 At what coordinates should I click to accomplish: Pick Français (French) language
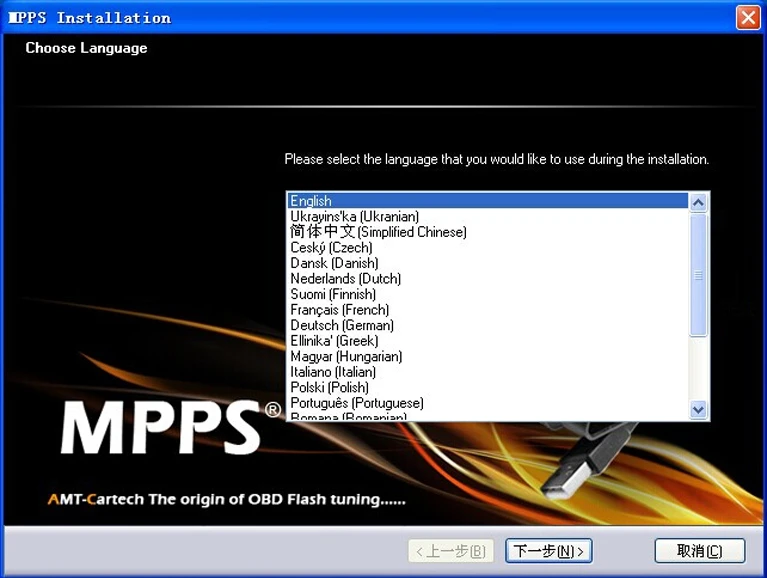[488, 310]
